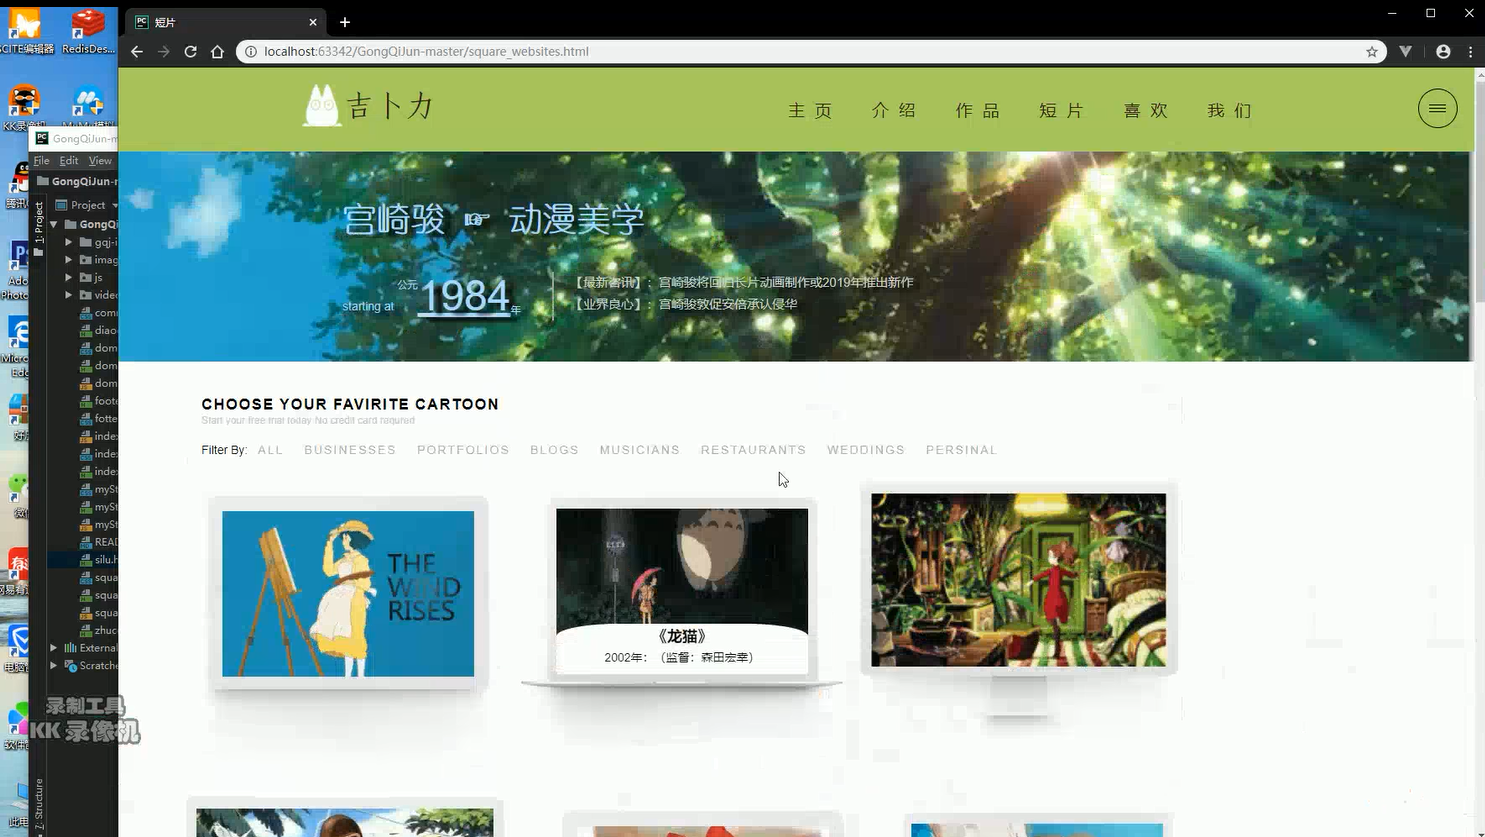Screen dimensions: 1485x837
Task: Open the Project view dropdown in PyCharm
Action: point(88,205)
